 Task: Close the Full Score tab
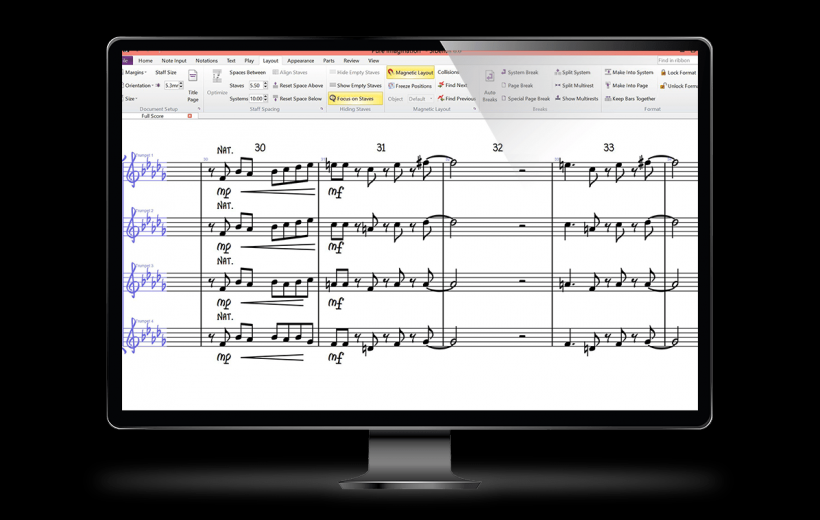tap(190, 116)
